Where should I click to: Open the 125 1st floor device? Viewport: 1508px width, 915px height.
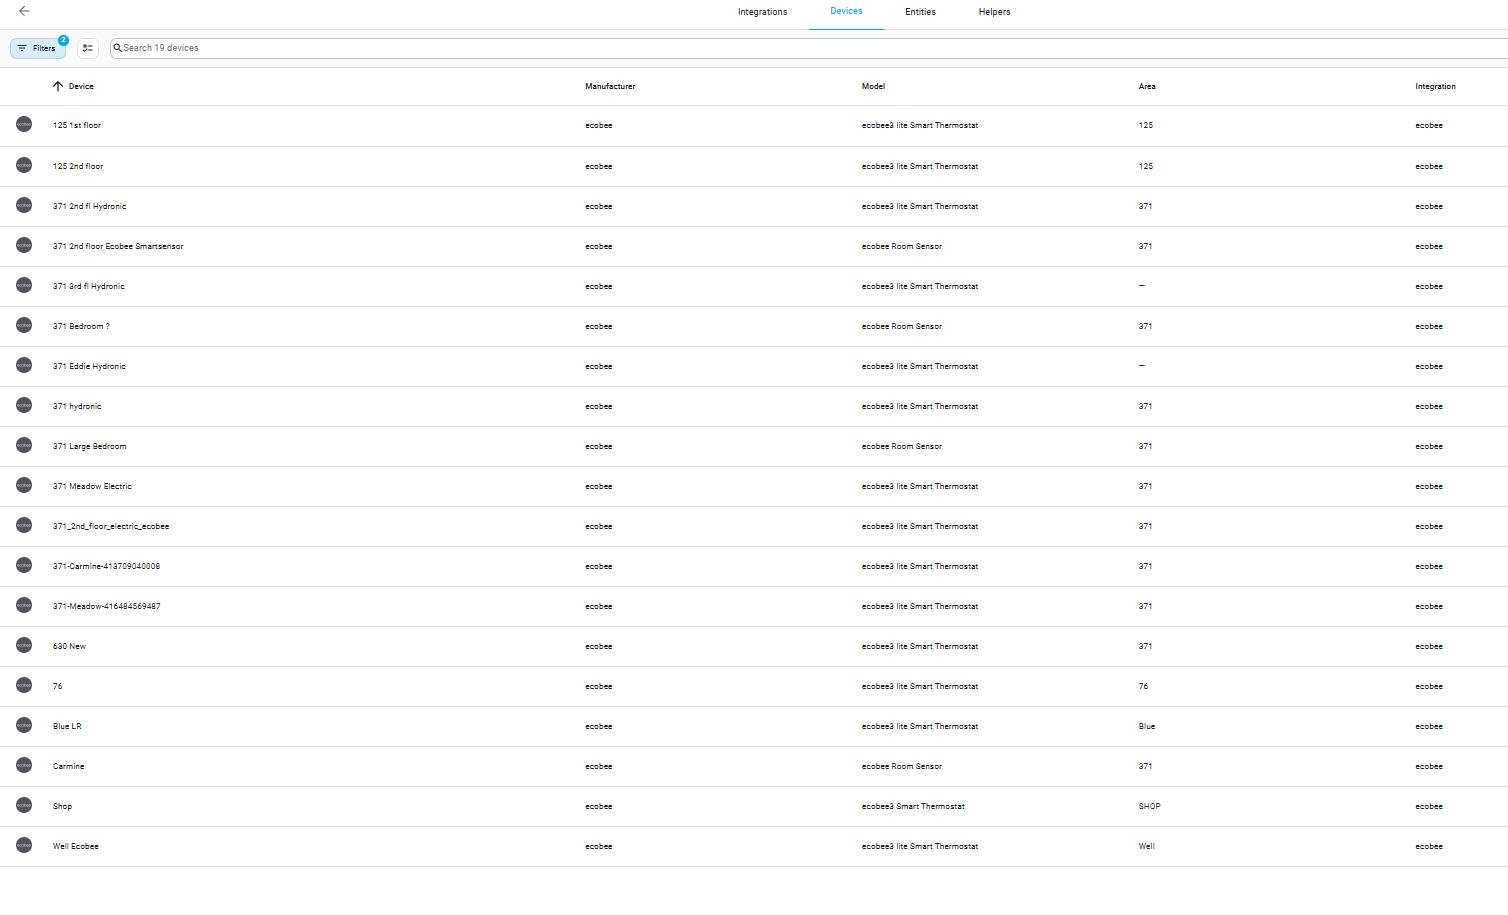(x=77, y=126)
